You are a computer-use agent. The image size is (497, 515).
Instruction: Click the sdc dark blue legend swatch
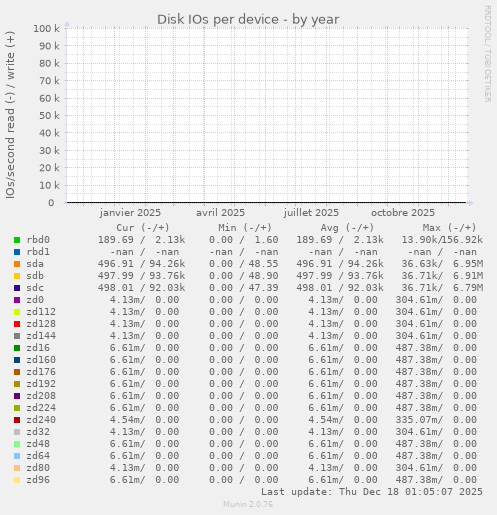click(17, 288)
